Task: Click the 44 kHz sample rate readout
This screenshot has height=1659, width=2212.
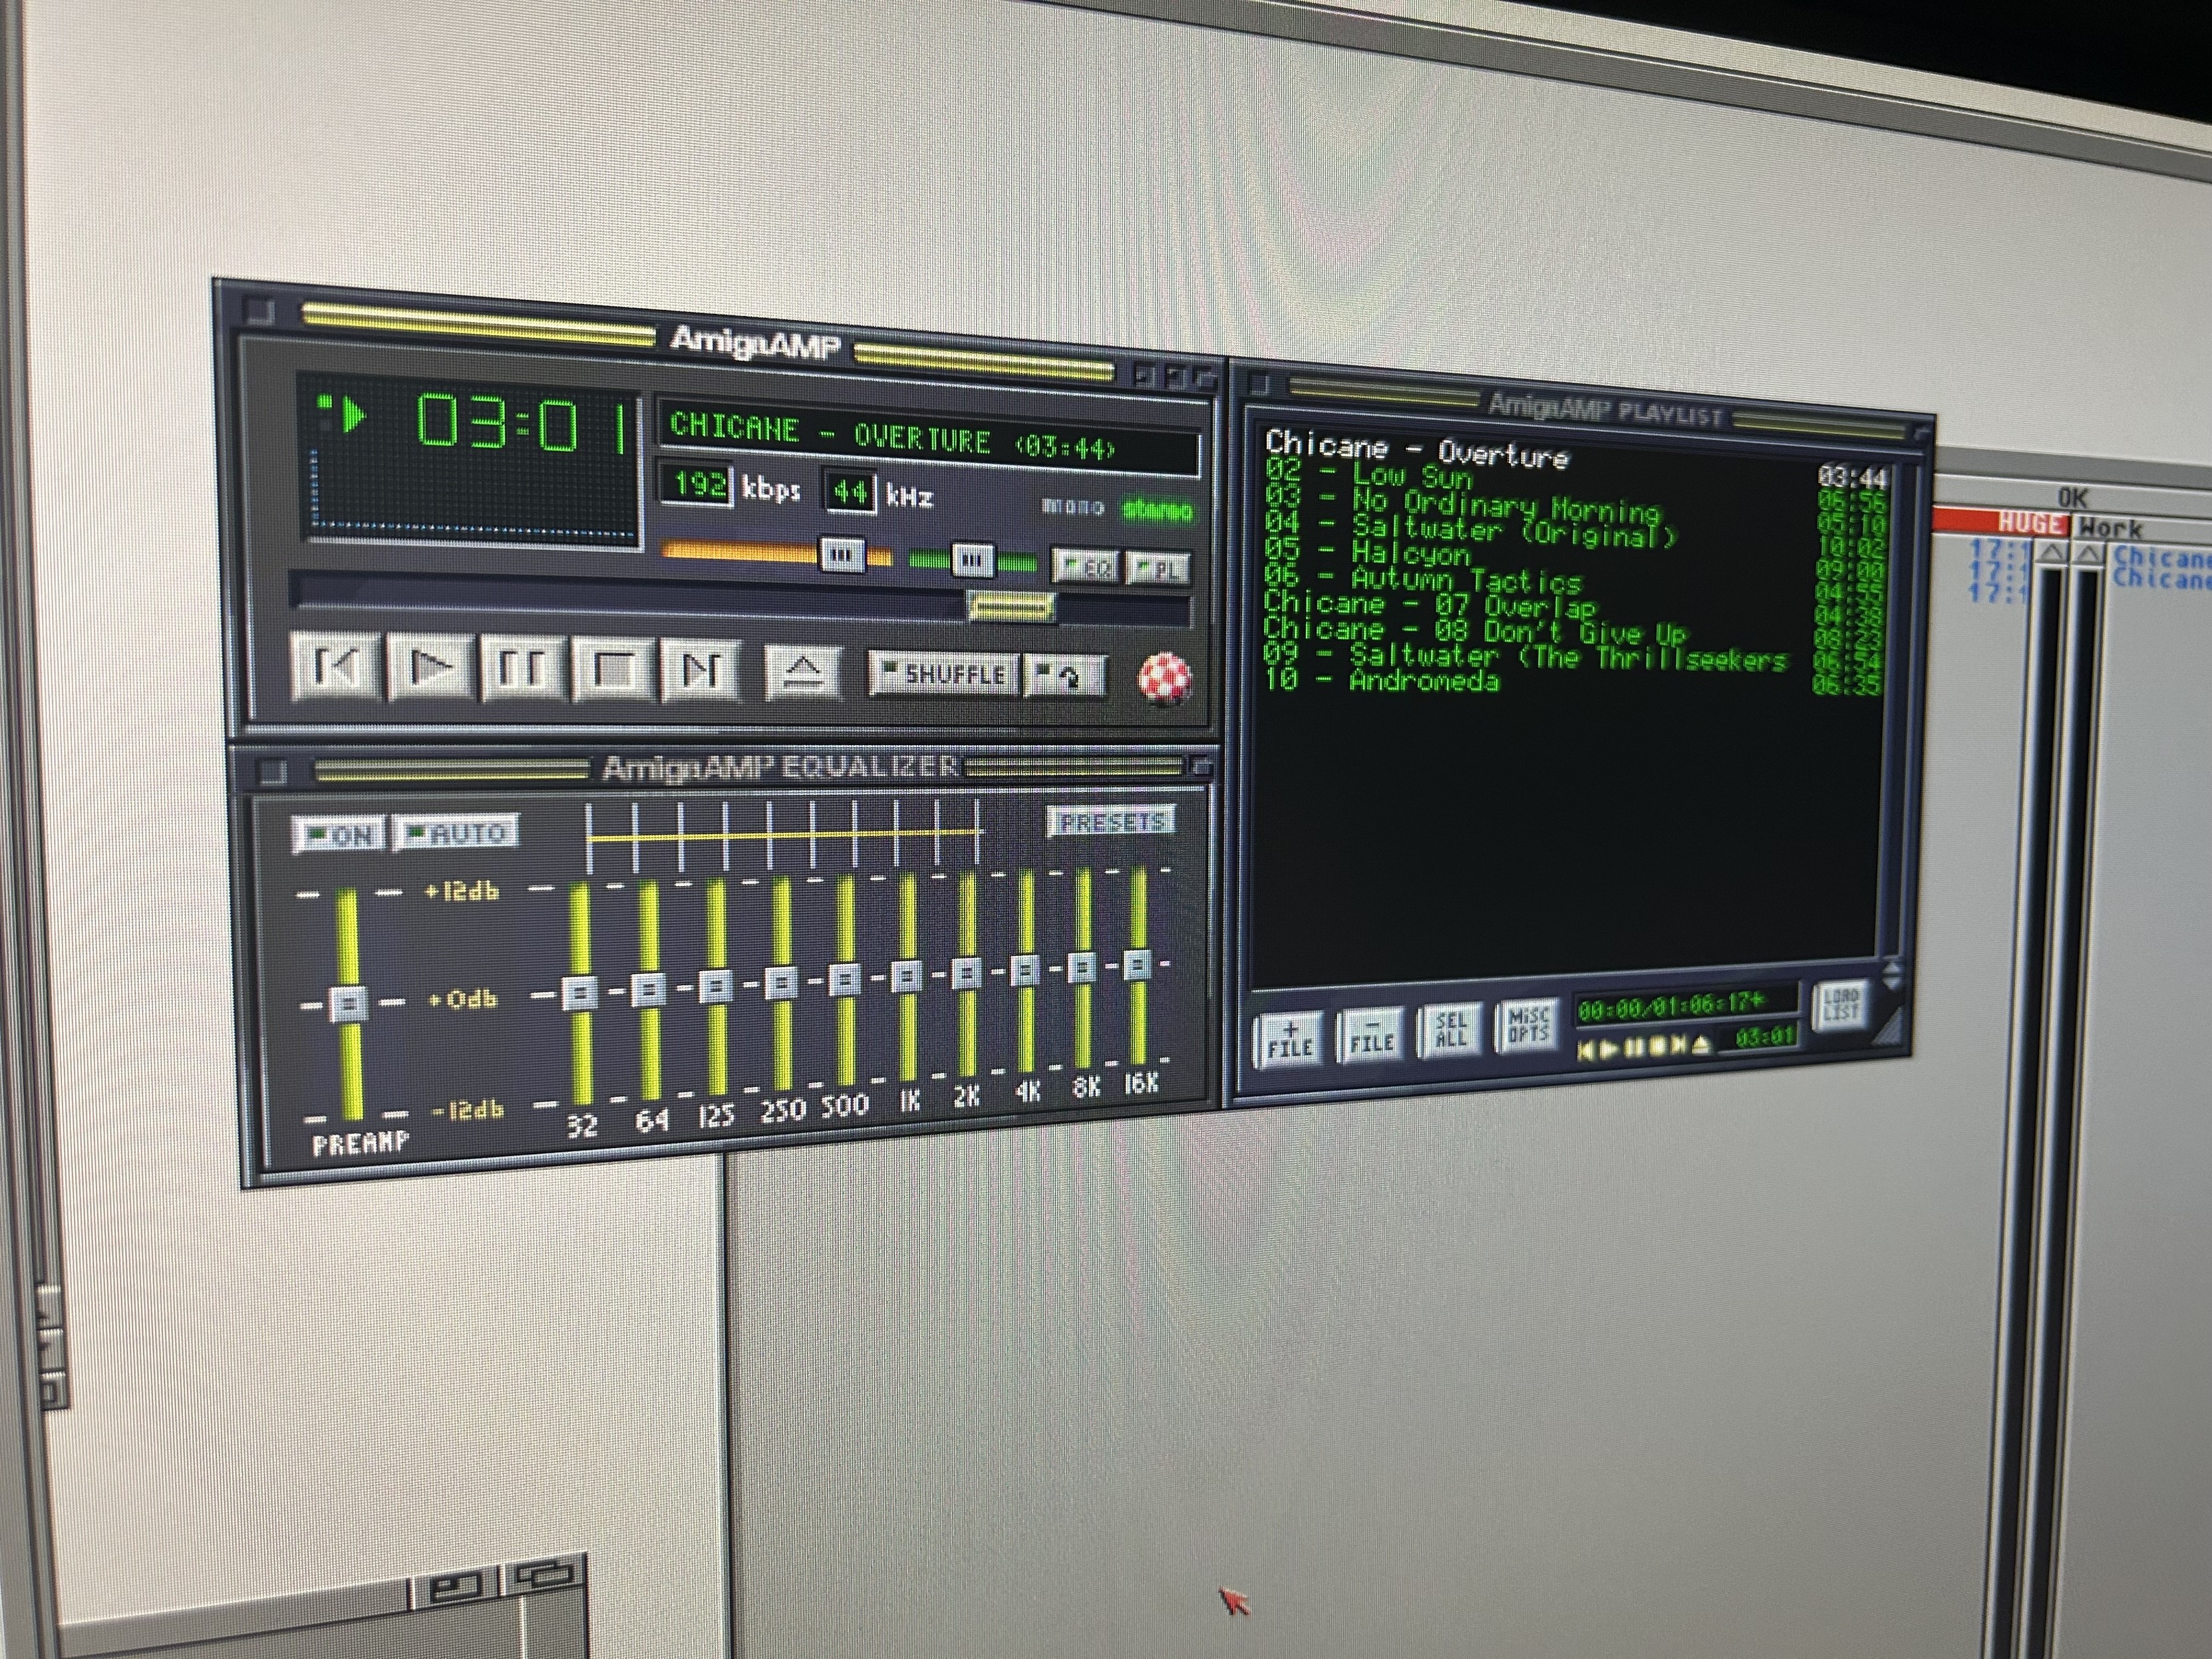Action: (x=850, y=492)
